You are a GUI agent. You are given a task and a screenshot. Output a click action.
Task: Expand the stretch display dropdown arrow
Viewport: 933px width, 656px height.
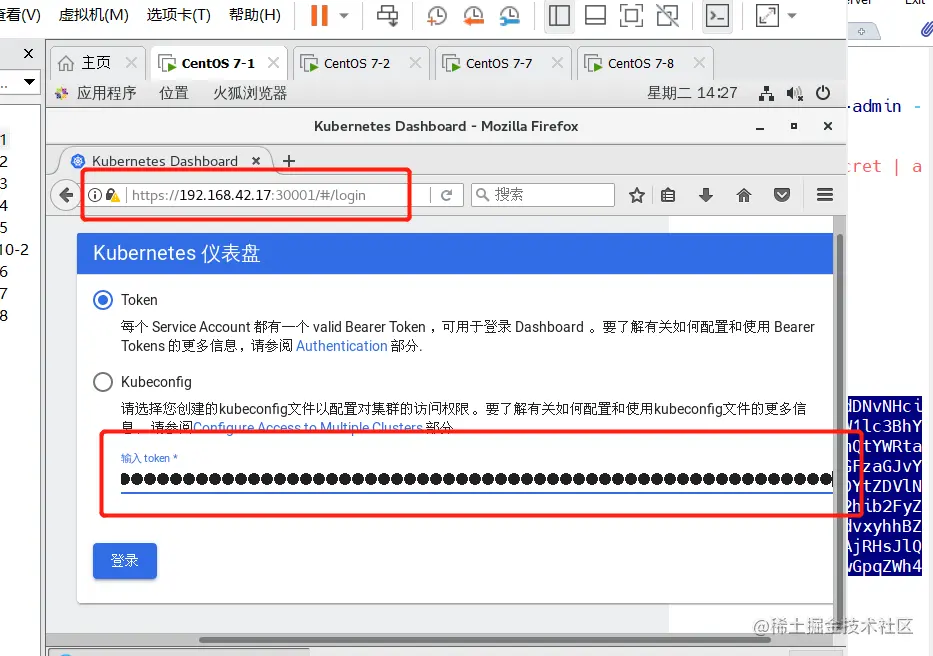coord(792,15)
